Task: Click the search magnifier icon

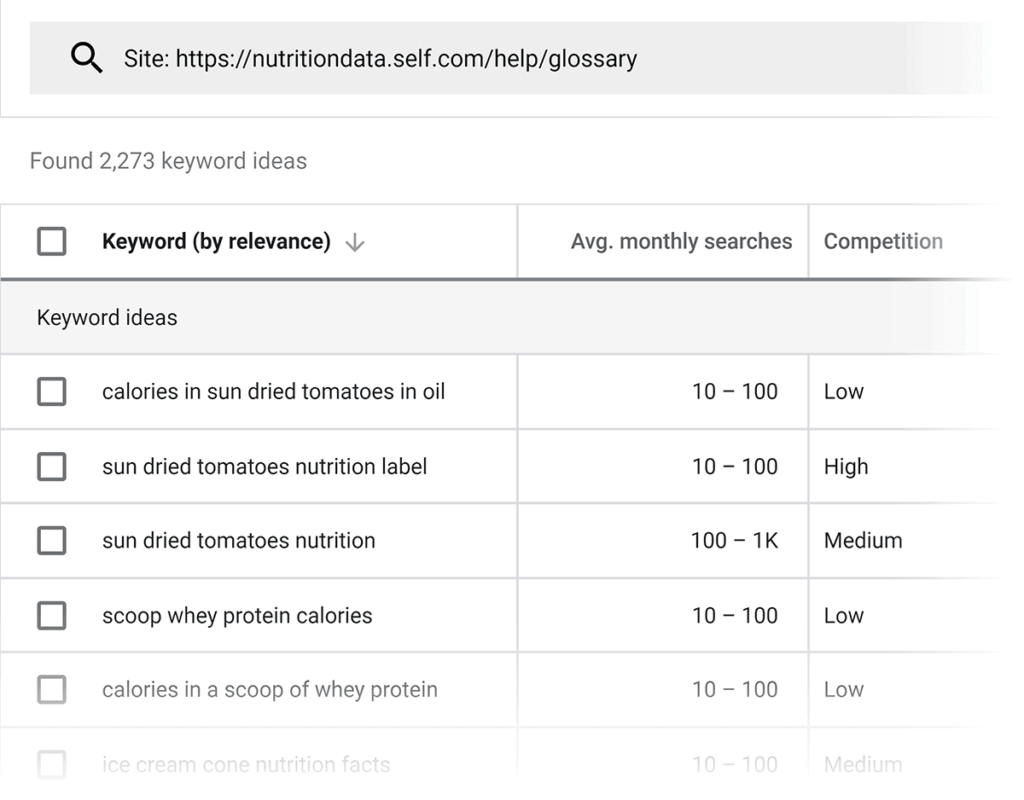Action: tap(87, 59)
